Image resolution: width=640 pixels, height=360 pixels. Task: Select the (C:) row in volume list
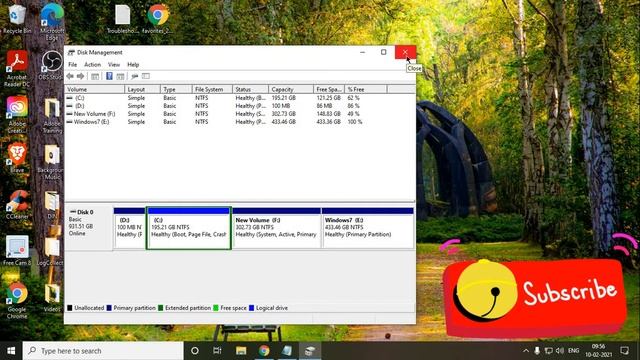tap(240, 98)
